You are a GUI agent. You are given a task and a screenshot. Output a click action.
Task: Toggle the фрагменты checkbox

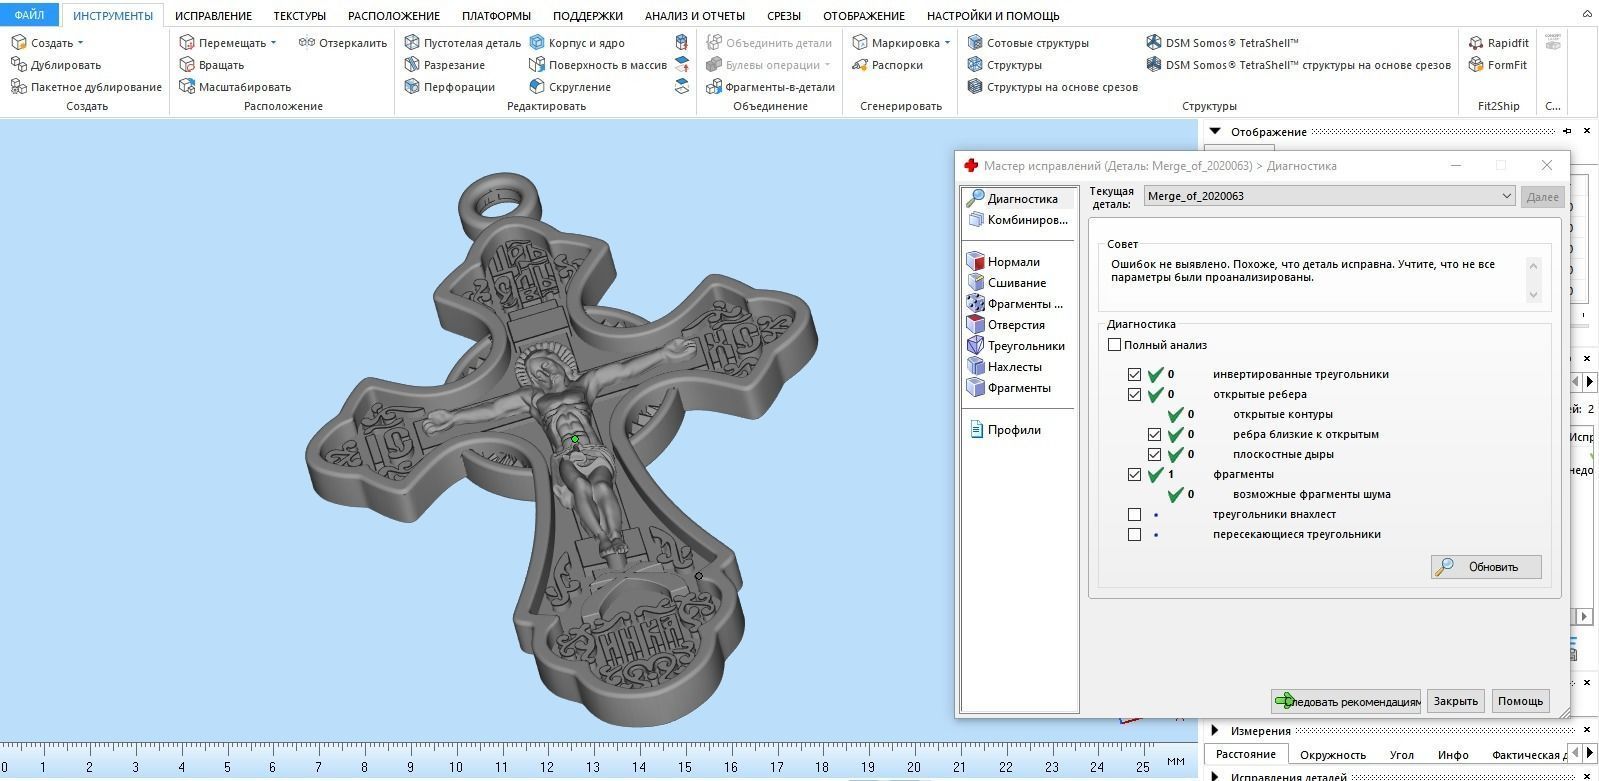(x=1134, y=474)
